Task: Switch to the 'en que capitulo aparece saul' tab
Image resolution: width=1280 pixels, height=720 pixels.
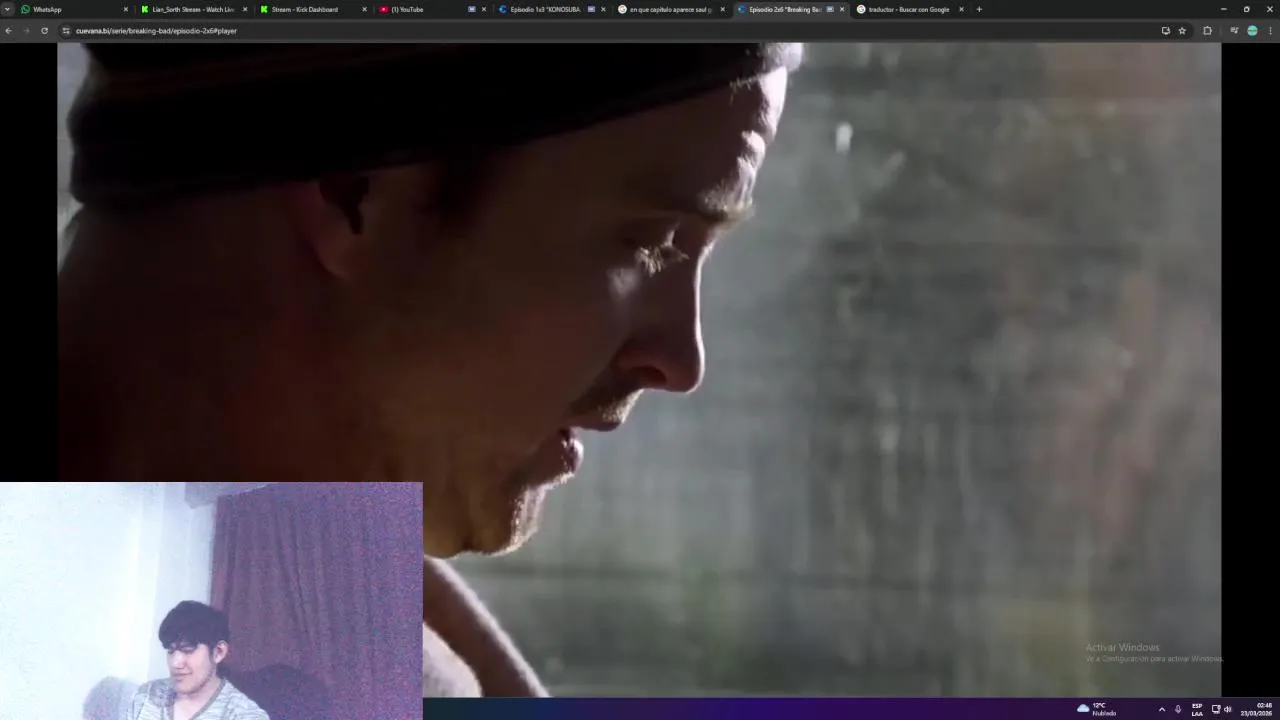Action: click(670, 9)
